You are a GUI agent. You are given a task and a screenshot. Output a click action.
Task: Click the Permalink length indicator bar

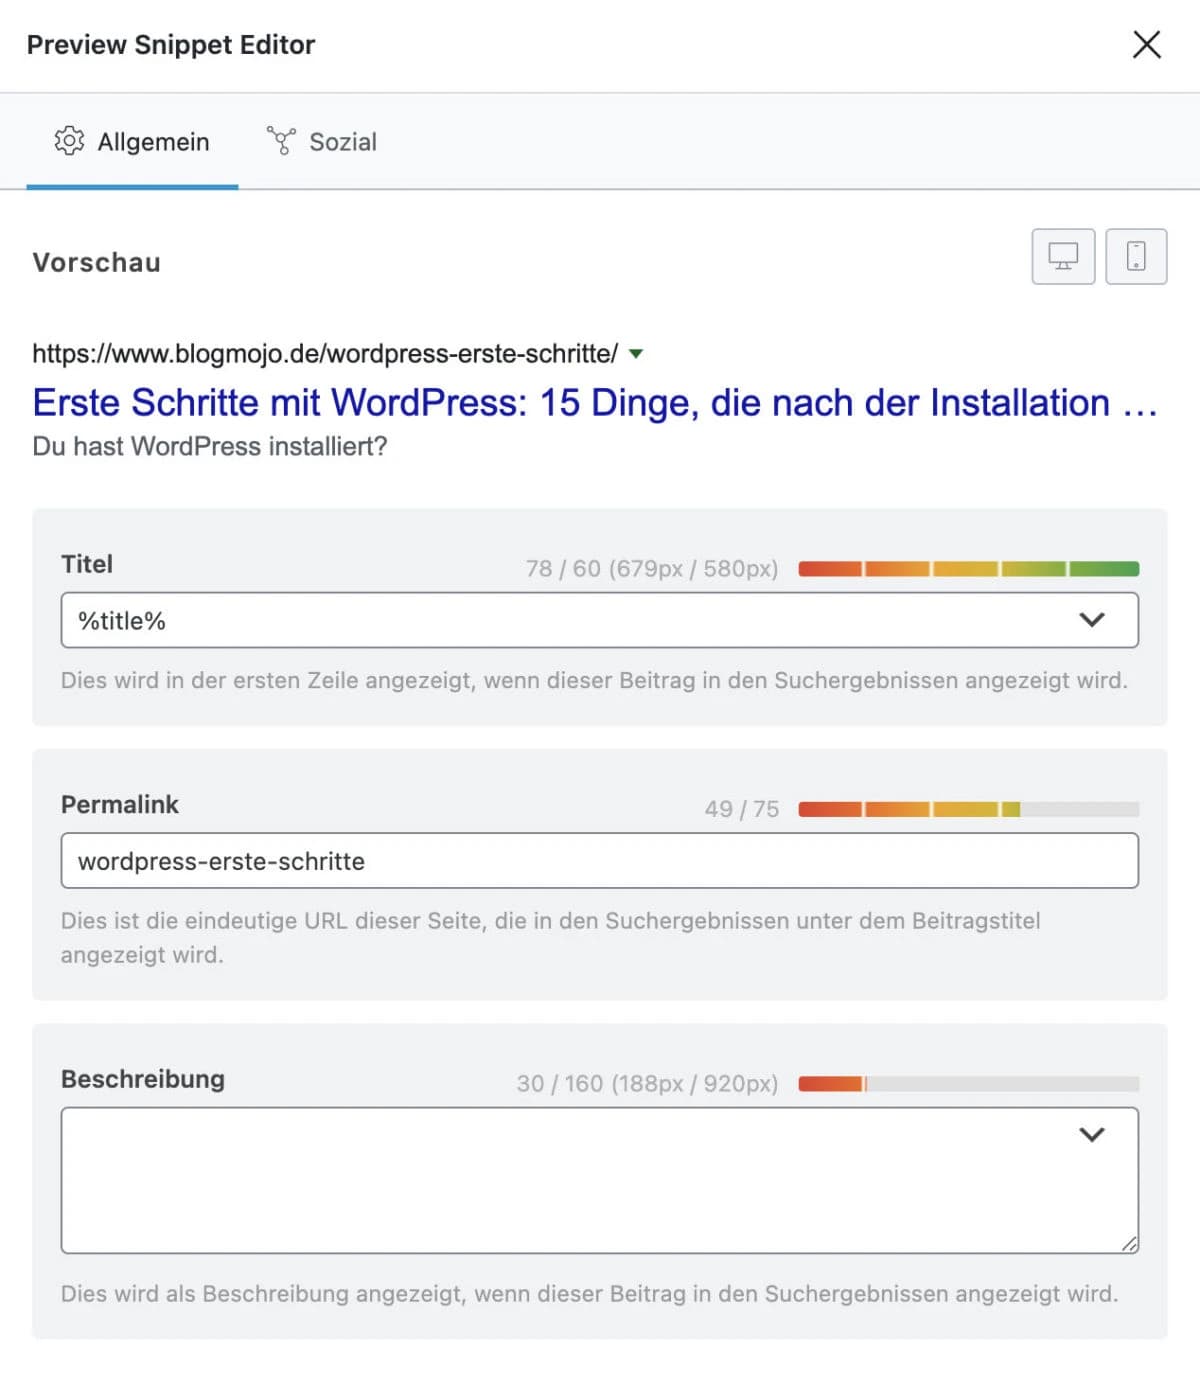point(968,809)
